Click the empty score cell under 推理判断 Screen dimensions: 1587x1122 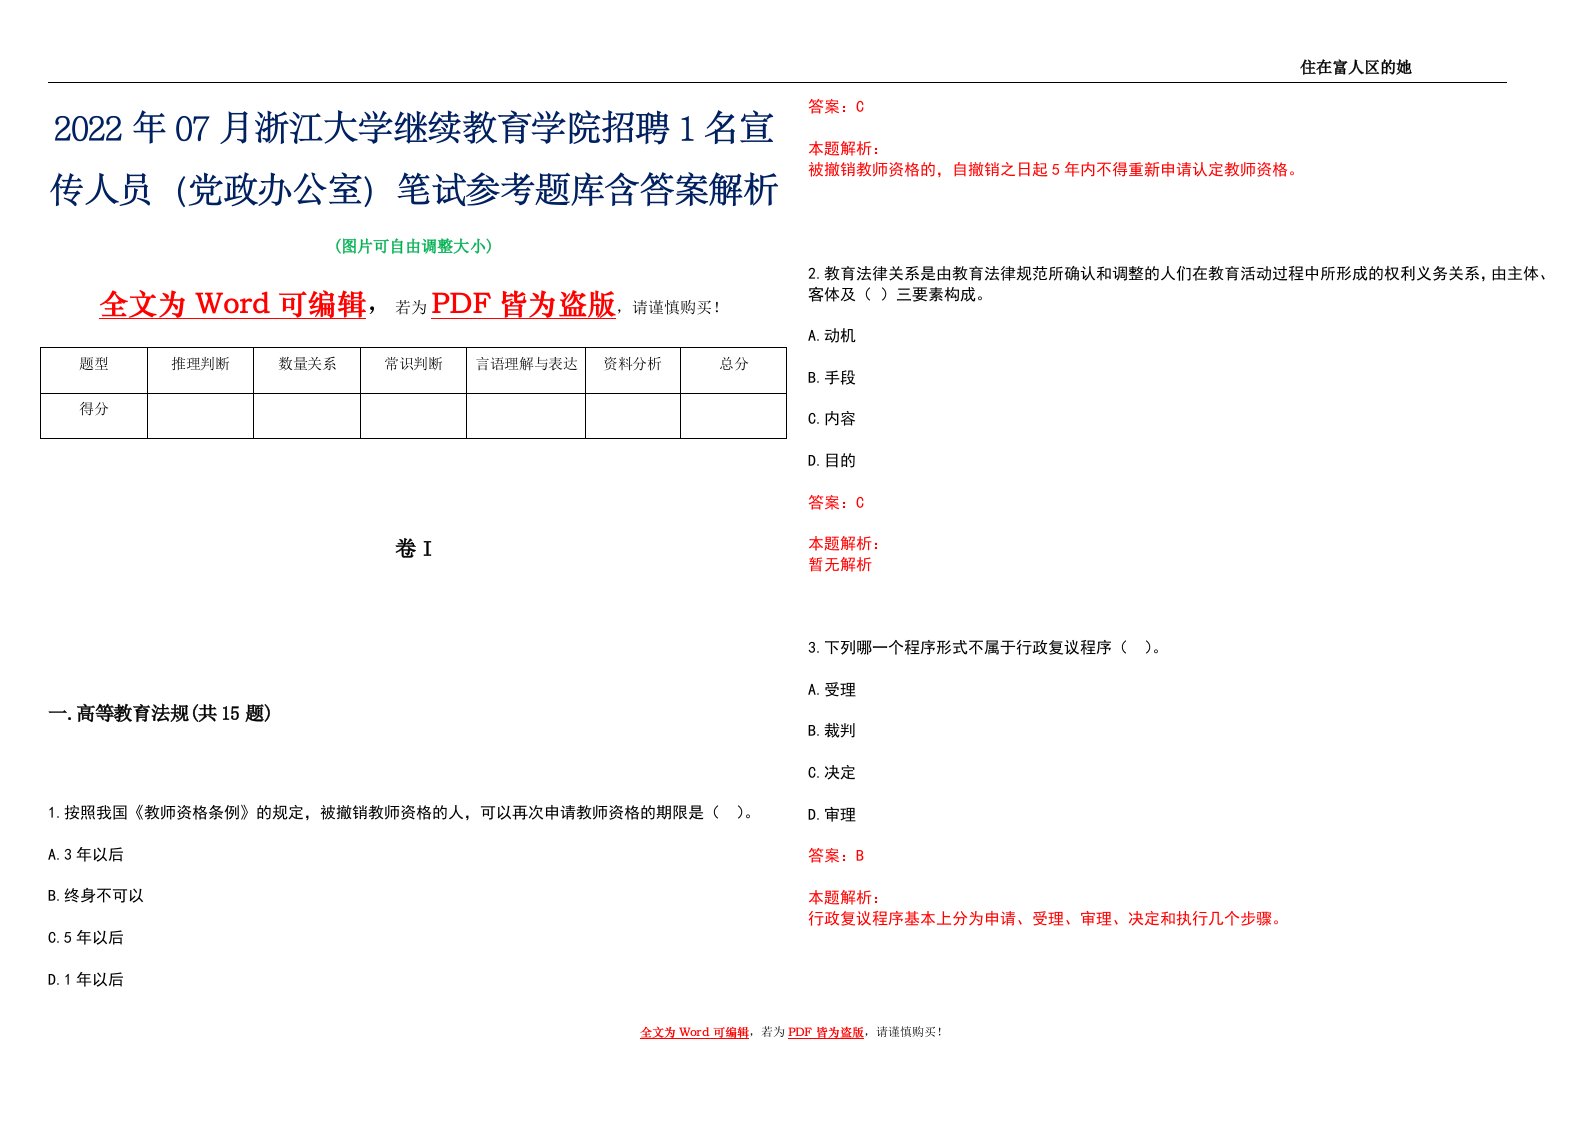click(200, 416)
